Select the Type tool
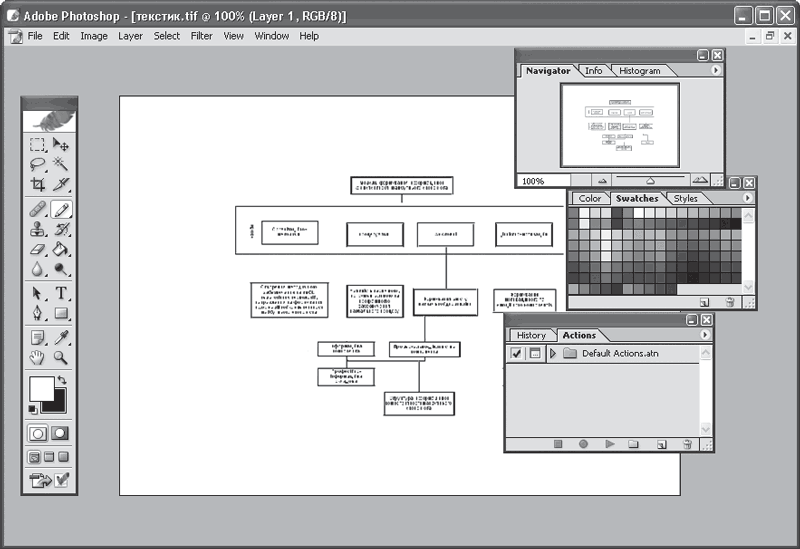This screenshot has width=800, height=549. (61, 293)
